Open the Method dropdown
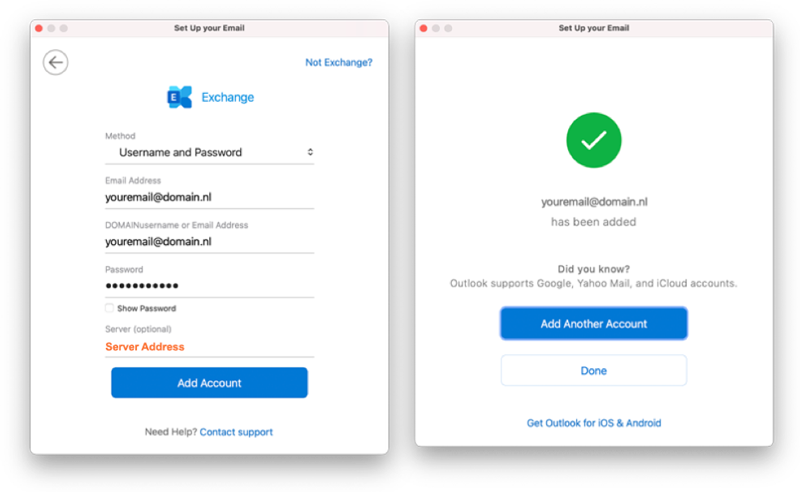 (x=209, y=152)
